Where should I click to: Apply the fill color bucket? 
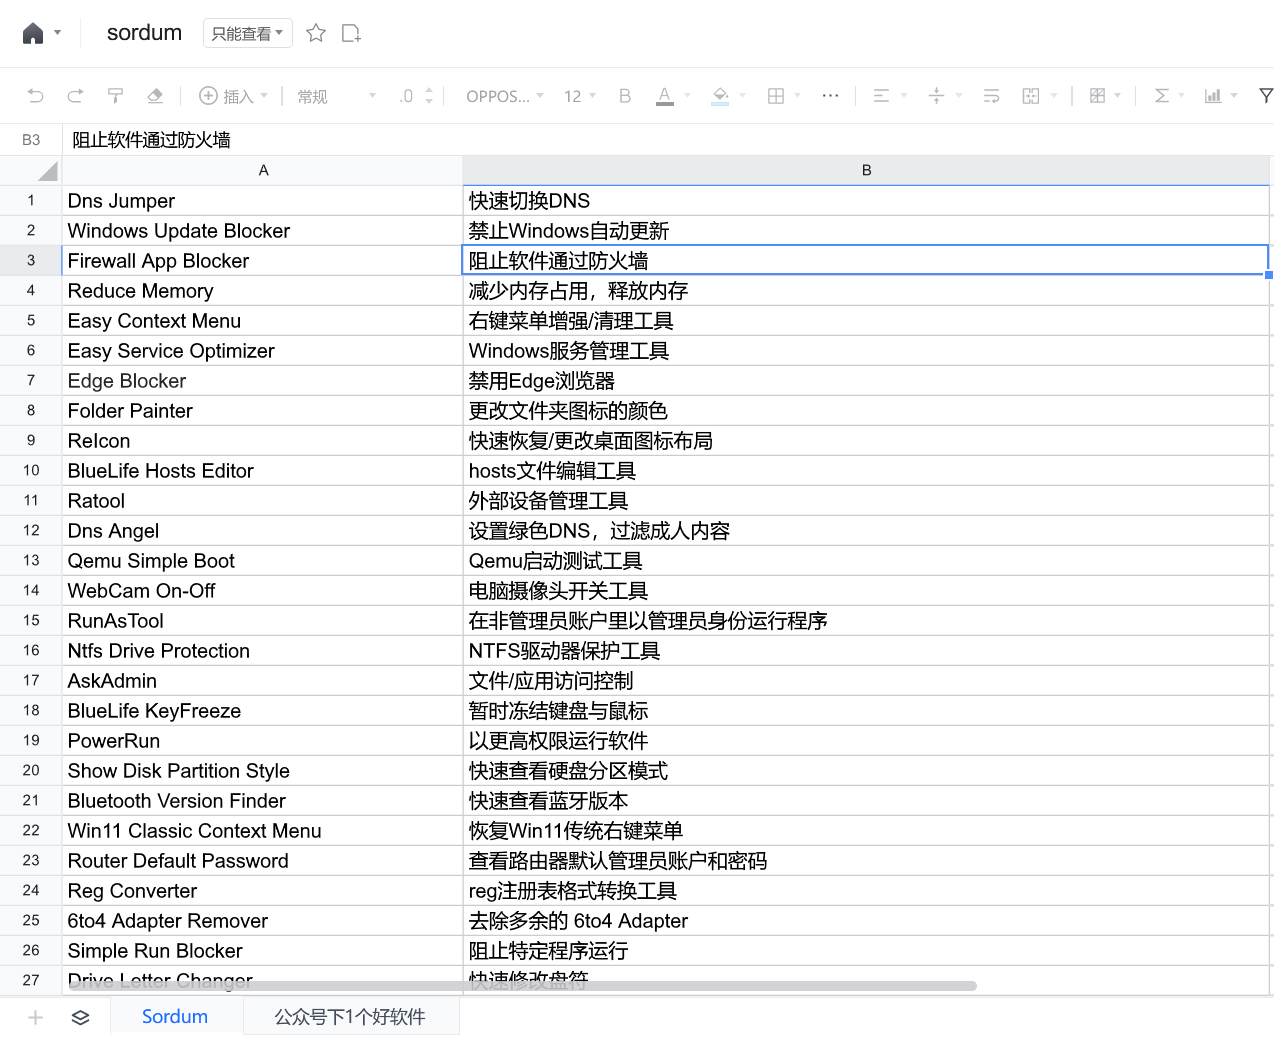(720, 96)
